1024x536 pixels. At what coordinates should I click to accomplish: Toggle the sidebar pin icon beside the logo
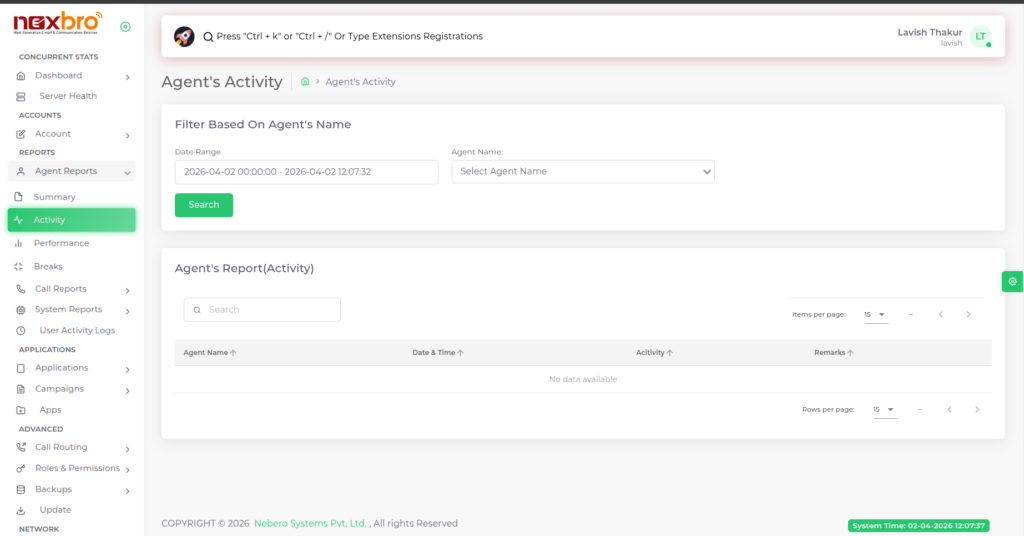[x=125, y=27]
